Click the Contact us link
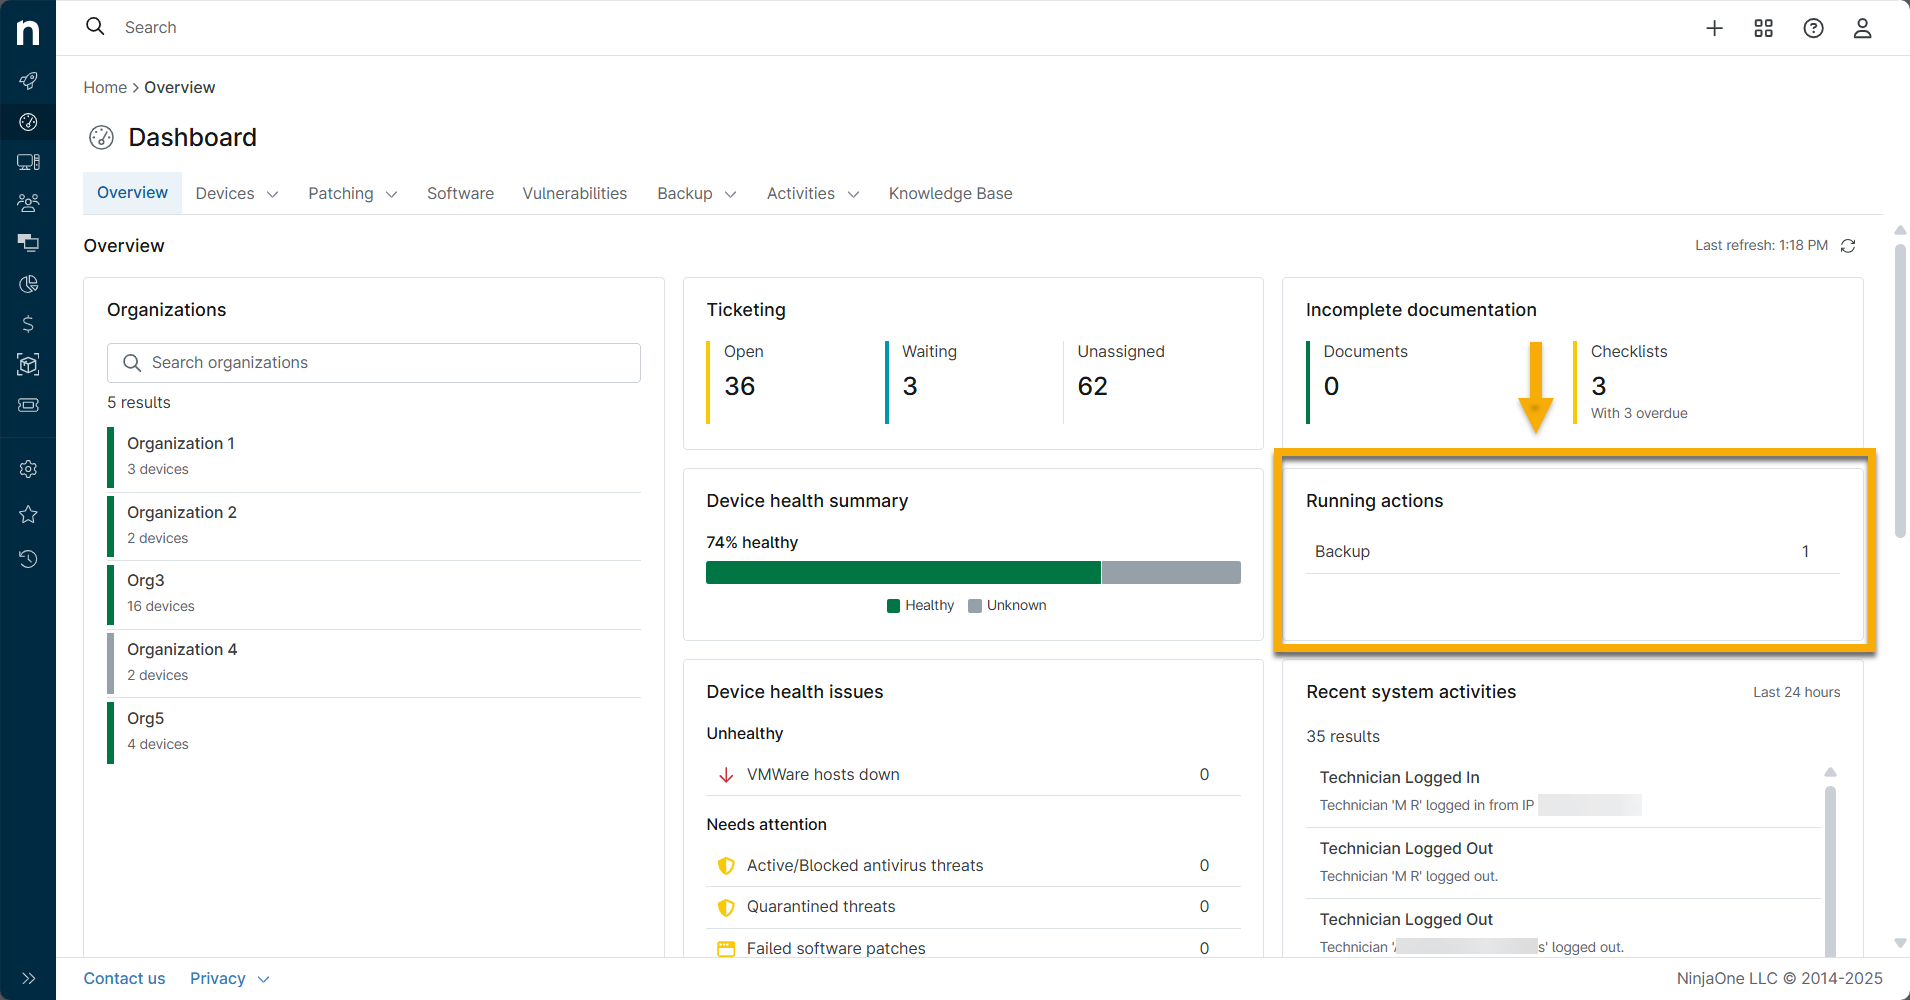1910x1000 pixels. tap(124, 978)
